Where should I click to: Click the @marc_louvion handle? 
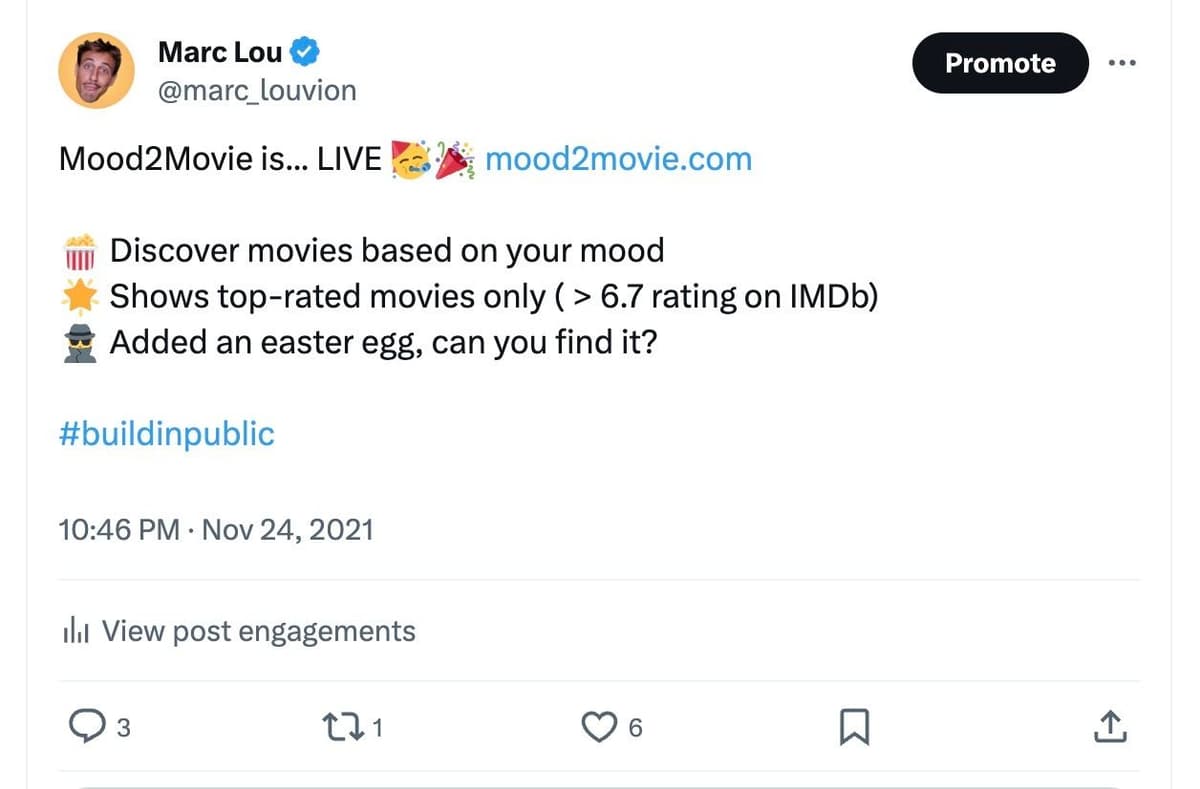click(257, 91)
